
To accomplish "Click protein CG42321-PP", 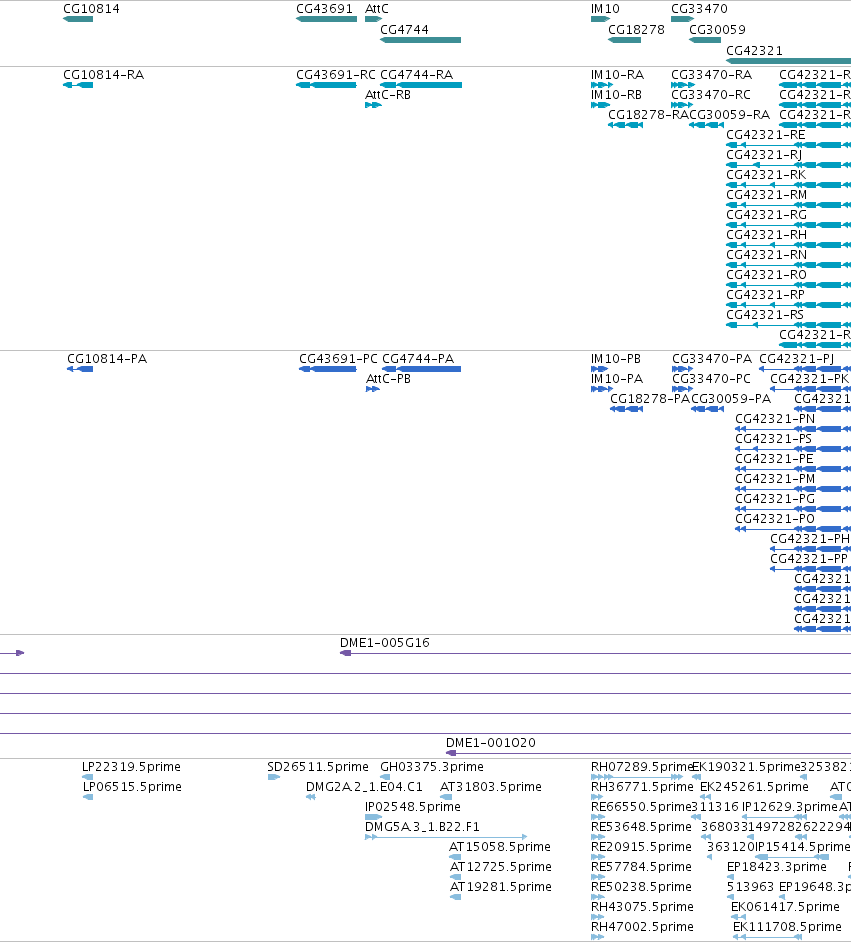I will [810, 569].
